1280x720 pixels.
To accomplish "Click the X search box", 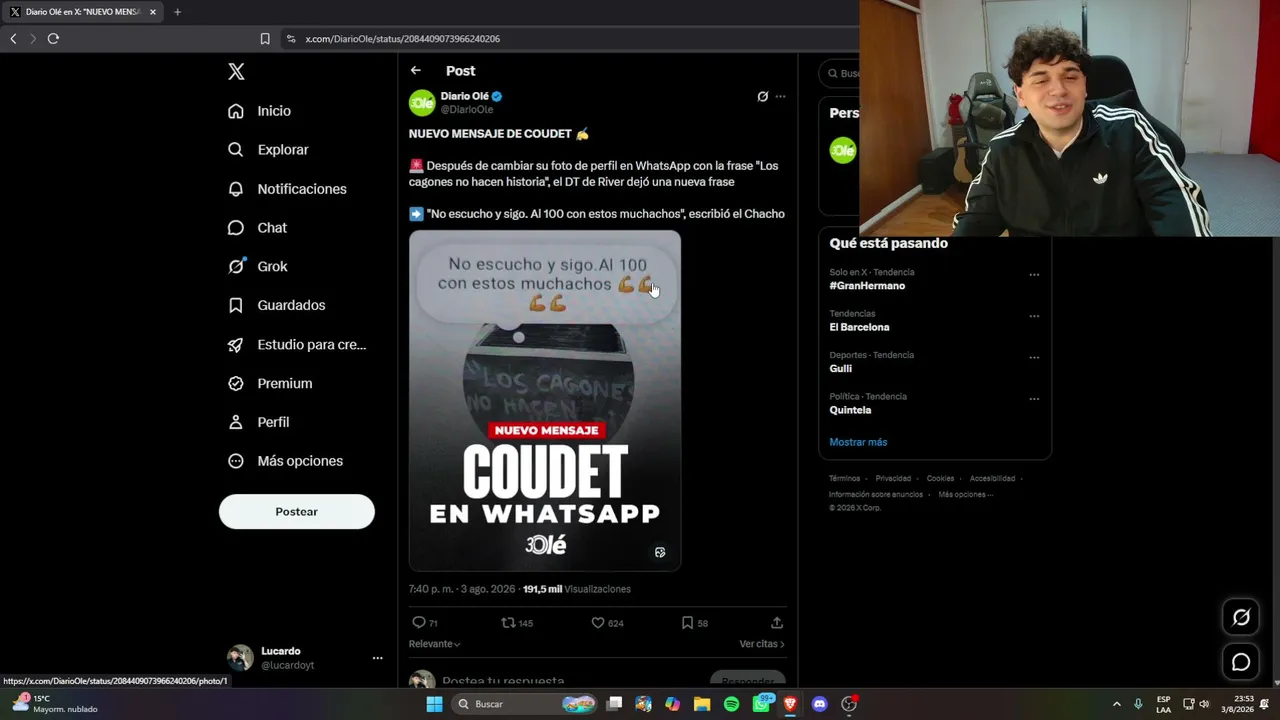I will [x=839, y=73].
